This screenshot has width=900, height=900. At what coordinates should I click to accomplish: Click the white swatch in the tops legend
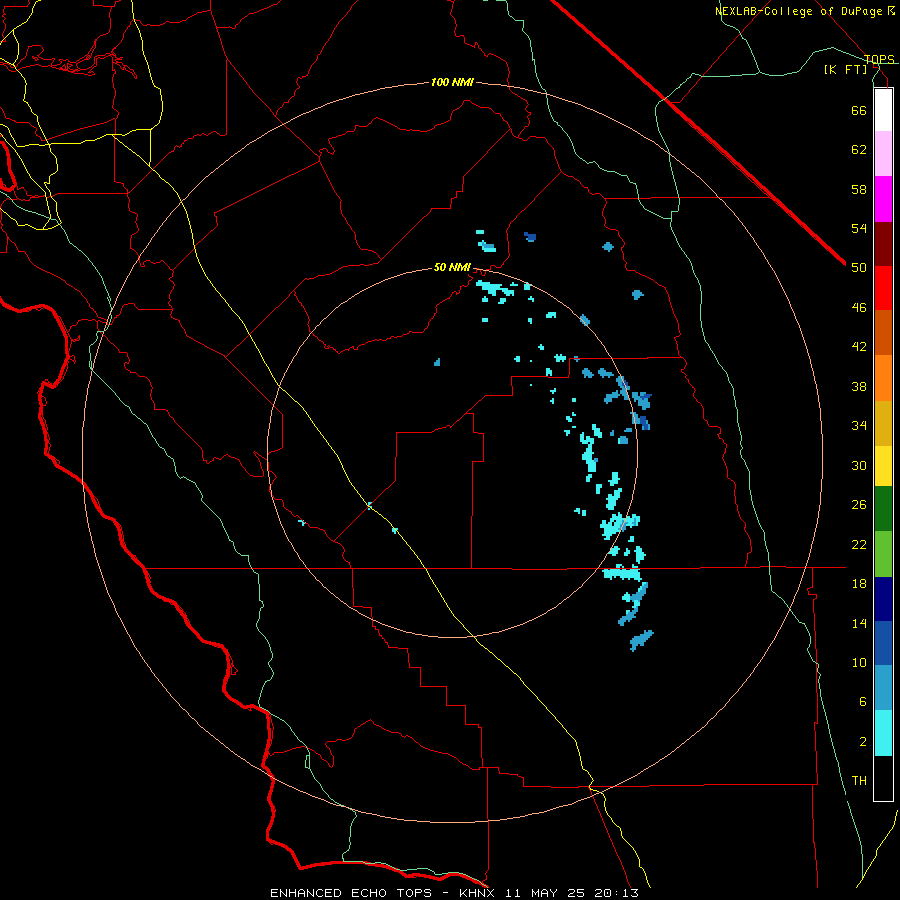(883, 110)
